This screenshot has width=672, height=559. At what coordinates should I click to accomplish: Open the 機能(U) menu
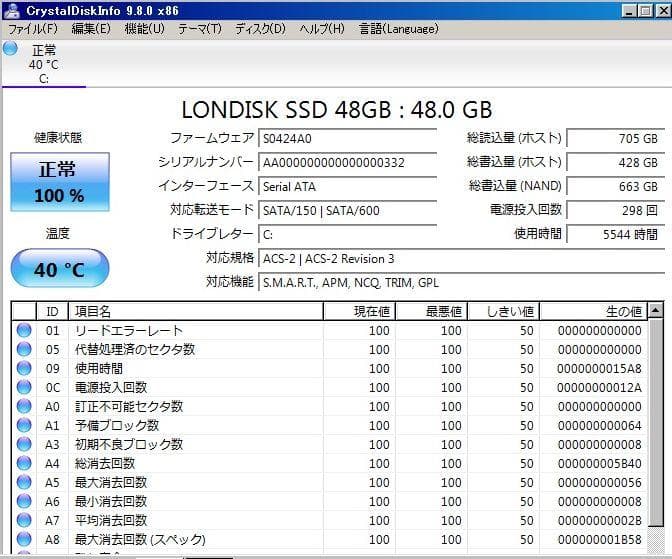144,29
